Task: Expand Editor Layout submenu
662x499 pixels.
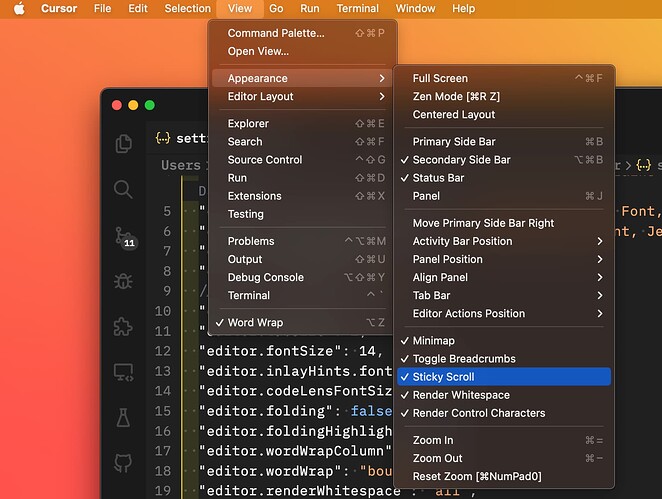Action: pos(302,96)
